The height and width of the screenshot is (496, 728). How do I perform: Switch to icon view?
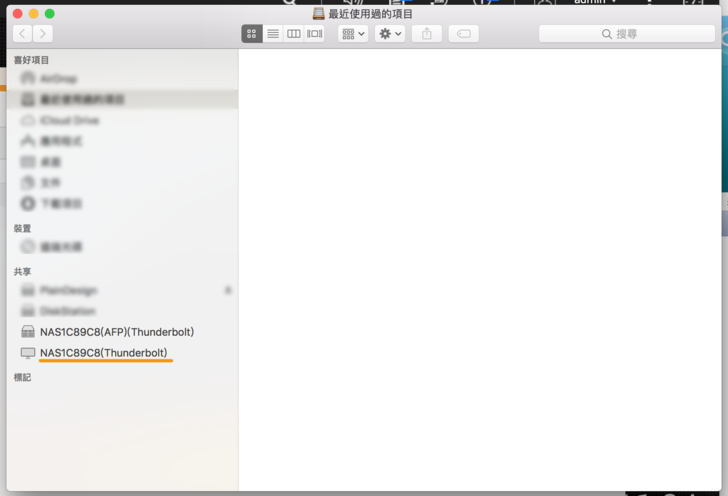(x=252, y=33)
